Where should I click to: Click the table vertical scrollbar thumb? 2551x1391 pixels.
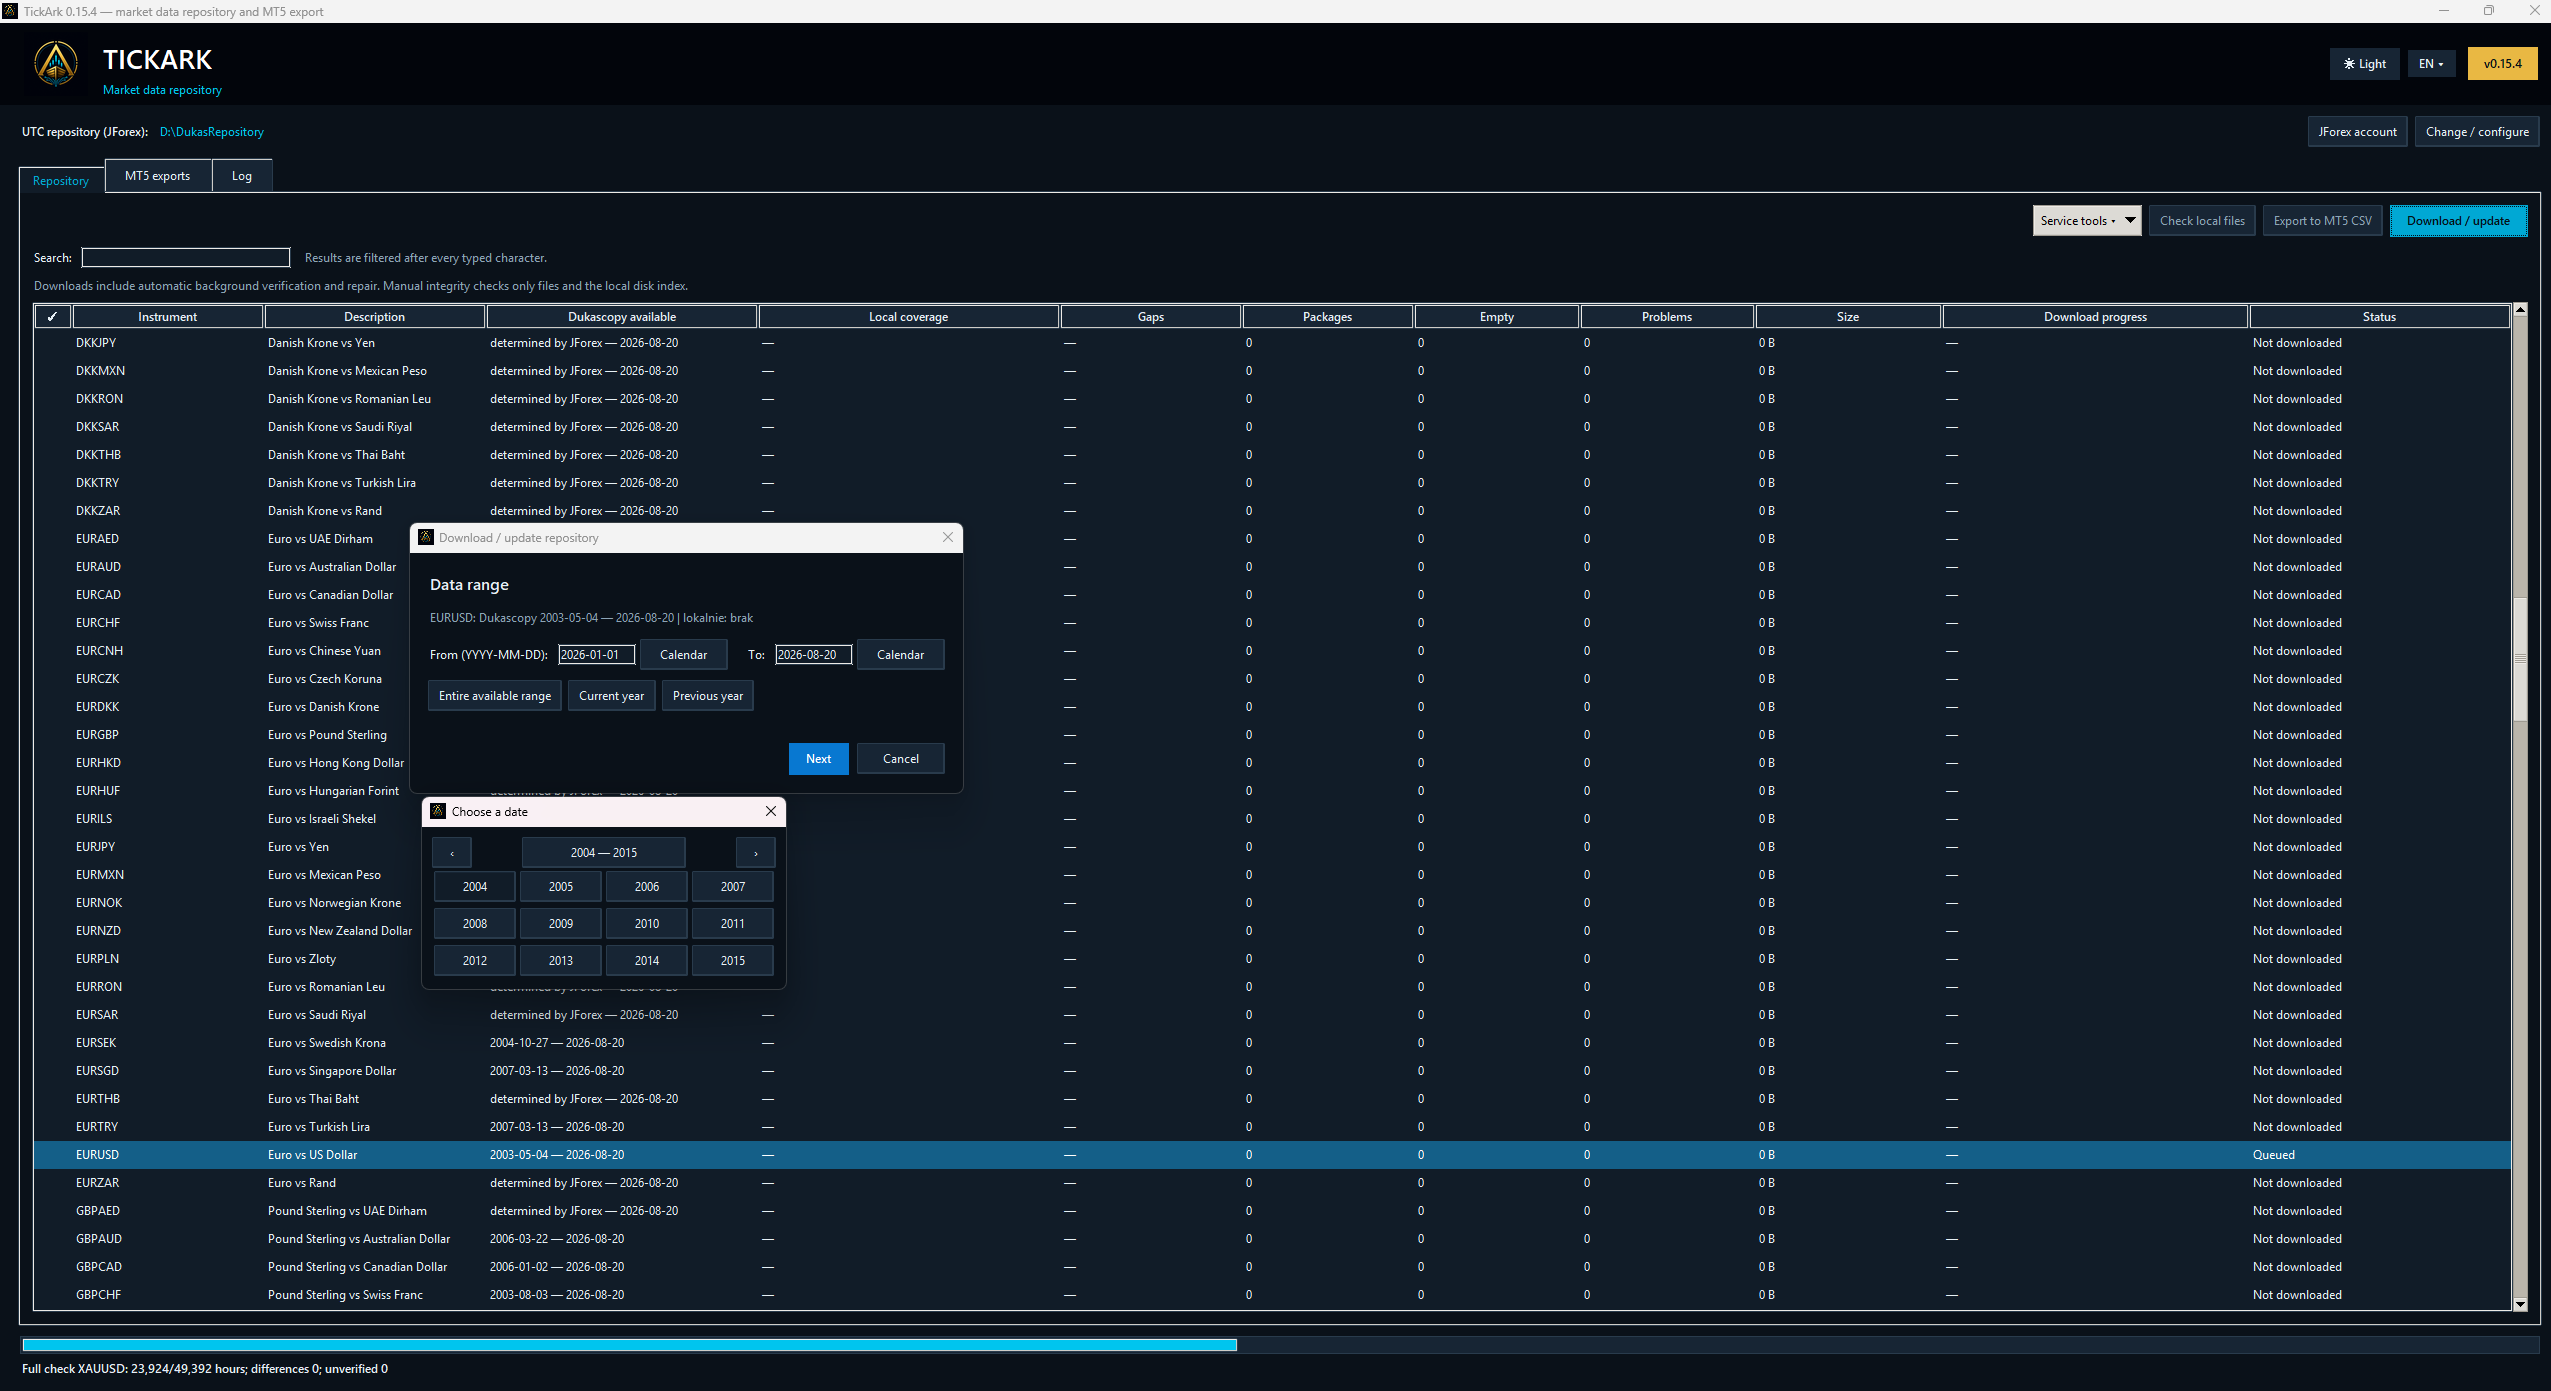(x=2520, y=658)
